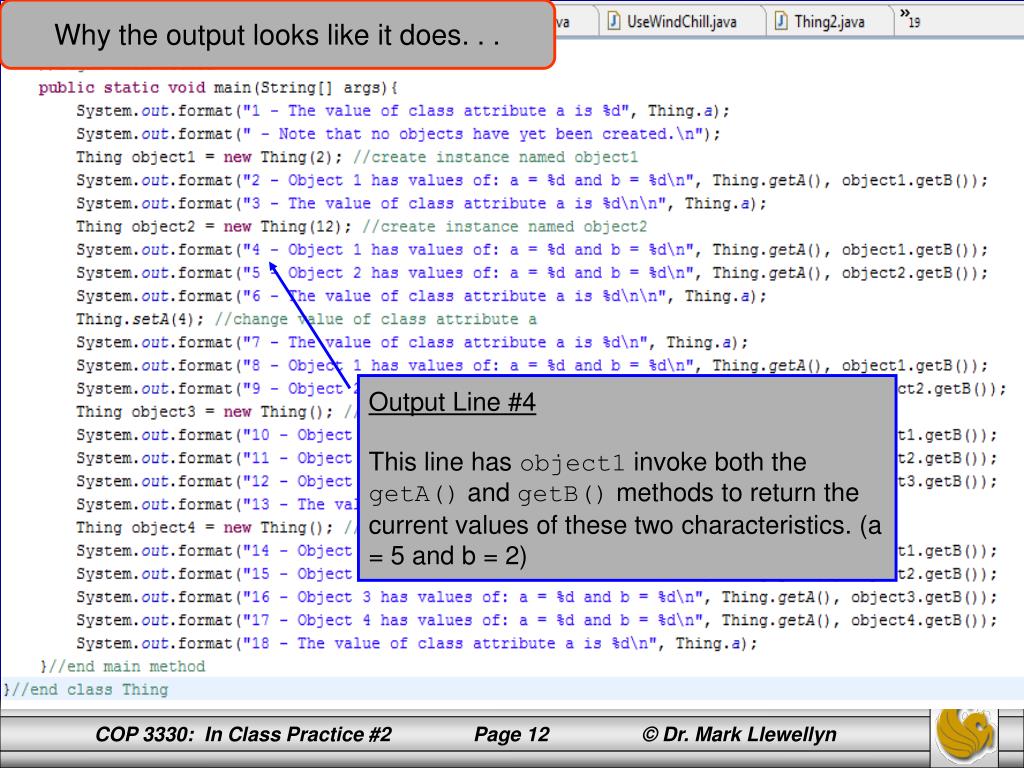Click the 'Thing object1 = new Thing(2);' statement
This screenshot has height=768, width=1024.
(x=209, y=157)
